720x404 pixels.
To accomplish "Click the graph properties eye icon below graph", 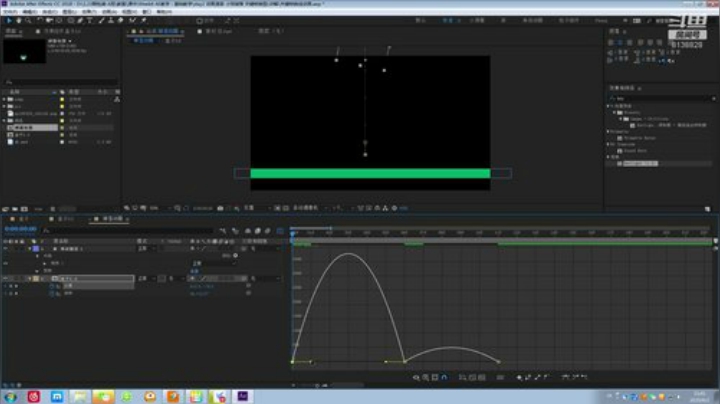I will (x=416, y=377).
